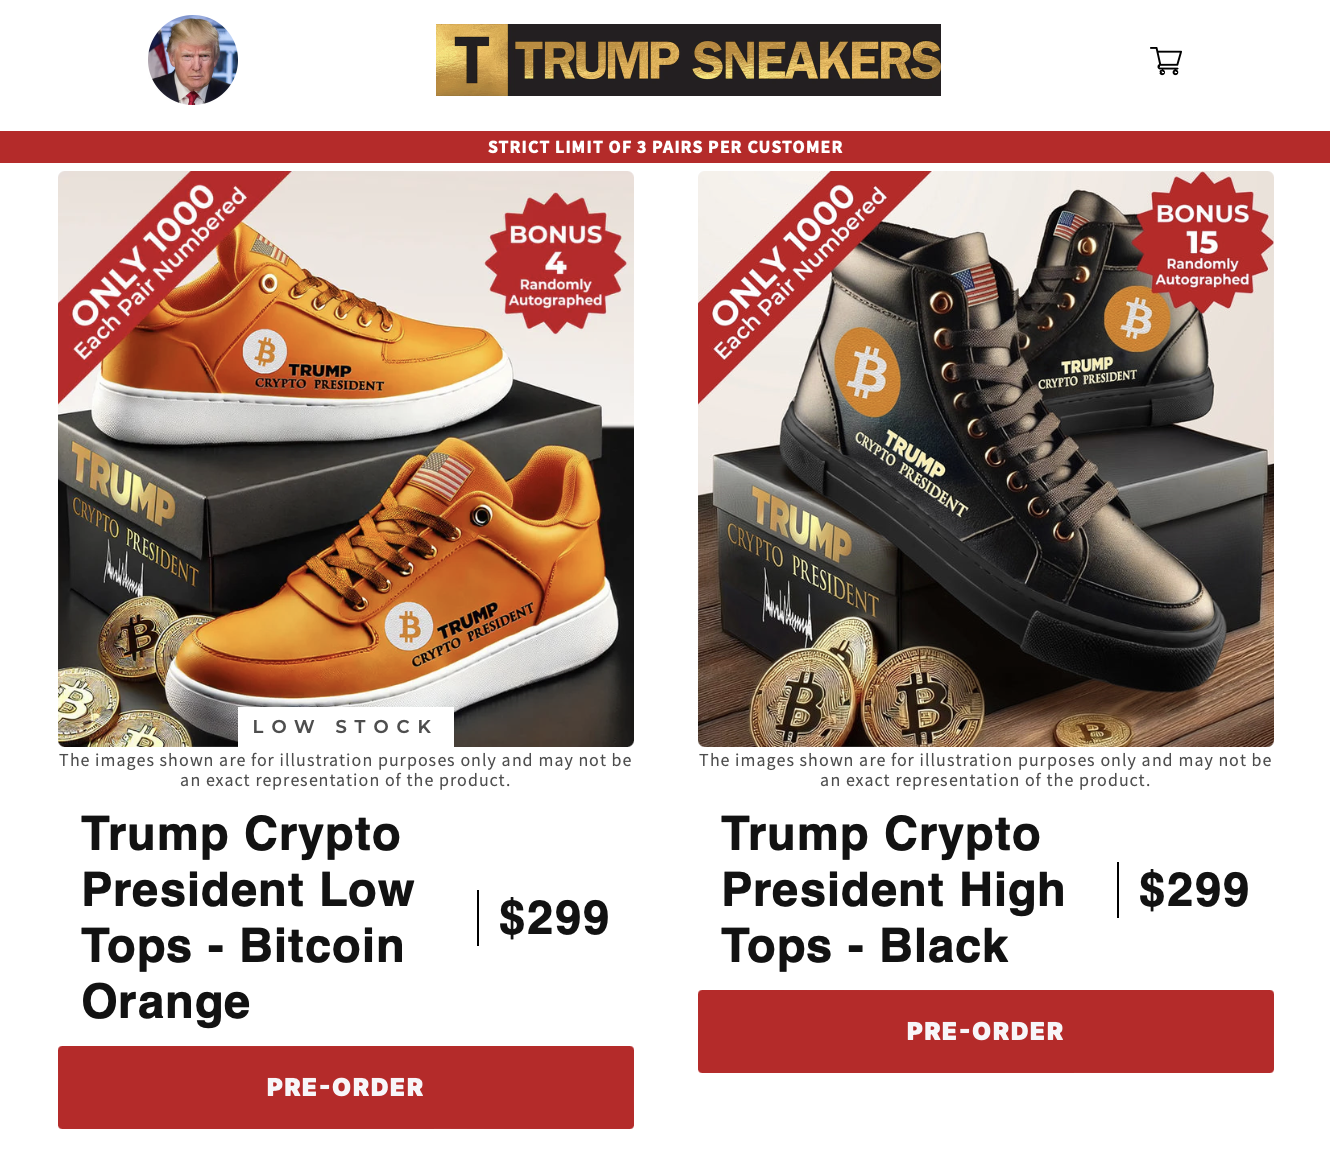This screenshot has height=1174, width=1330.
Task: Open the shopping cart icon
Action: [1166, 61]
